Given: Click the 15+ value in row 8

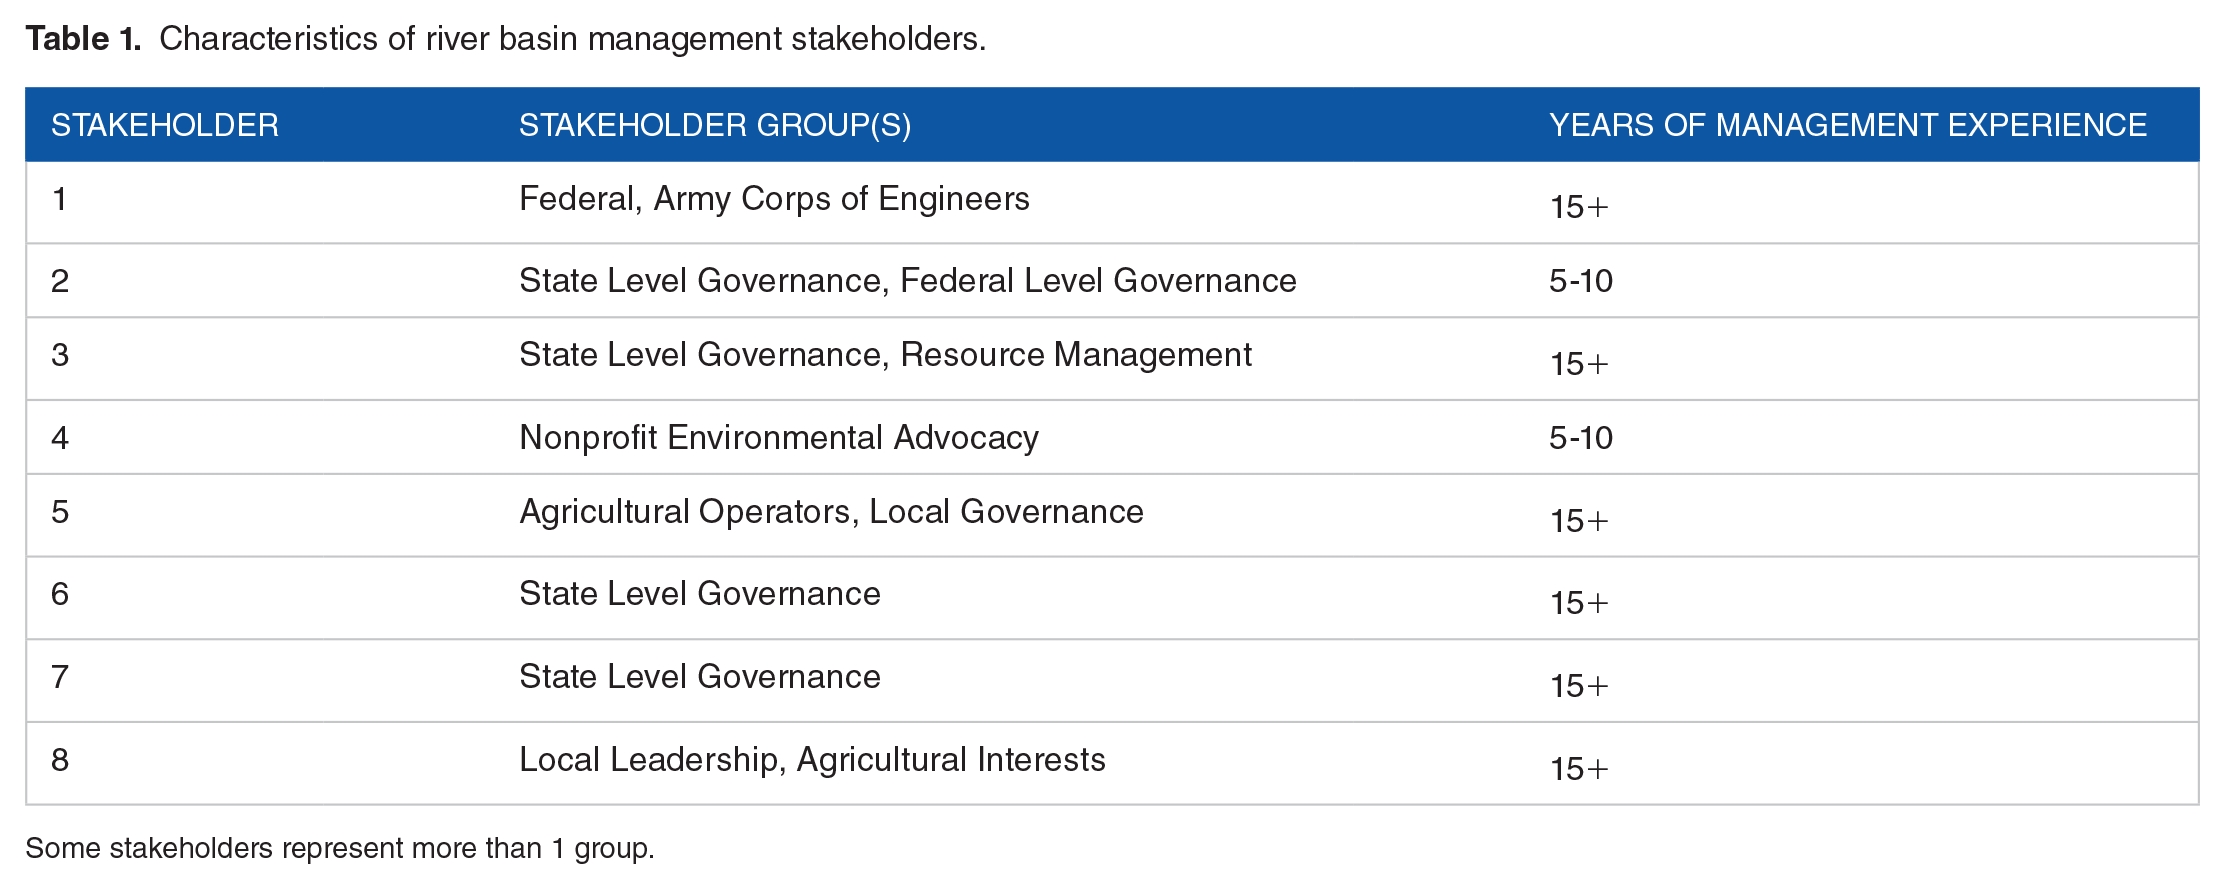Looking at the screenshot, I should pos(1579,769).
